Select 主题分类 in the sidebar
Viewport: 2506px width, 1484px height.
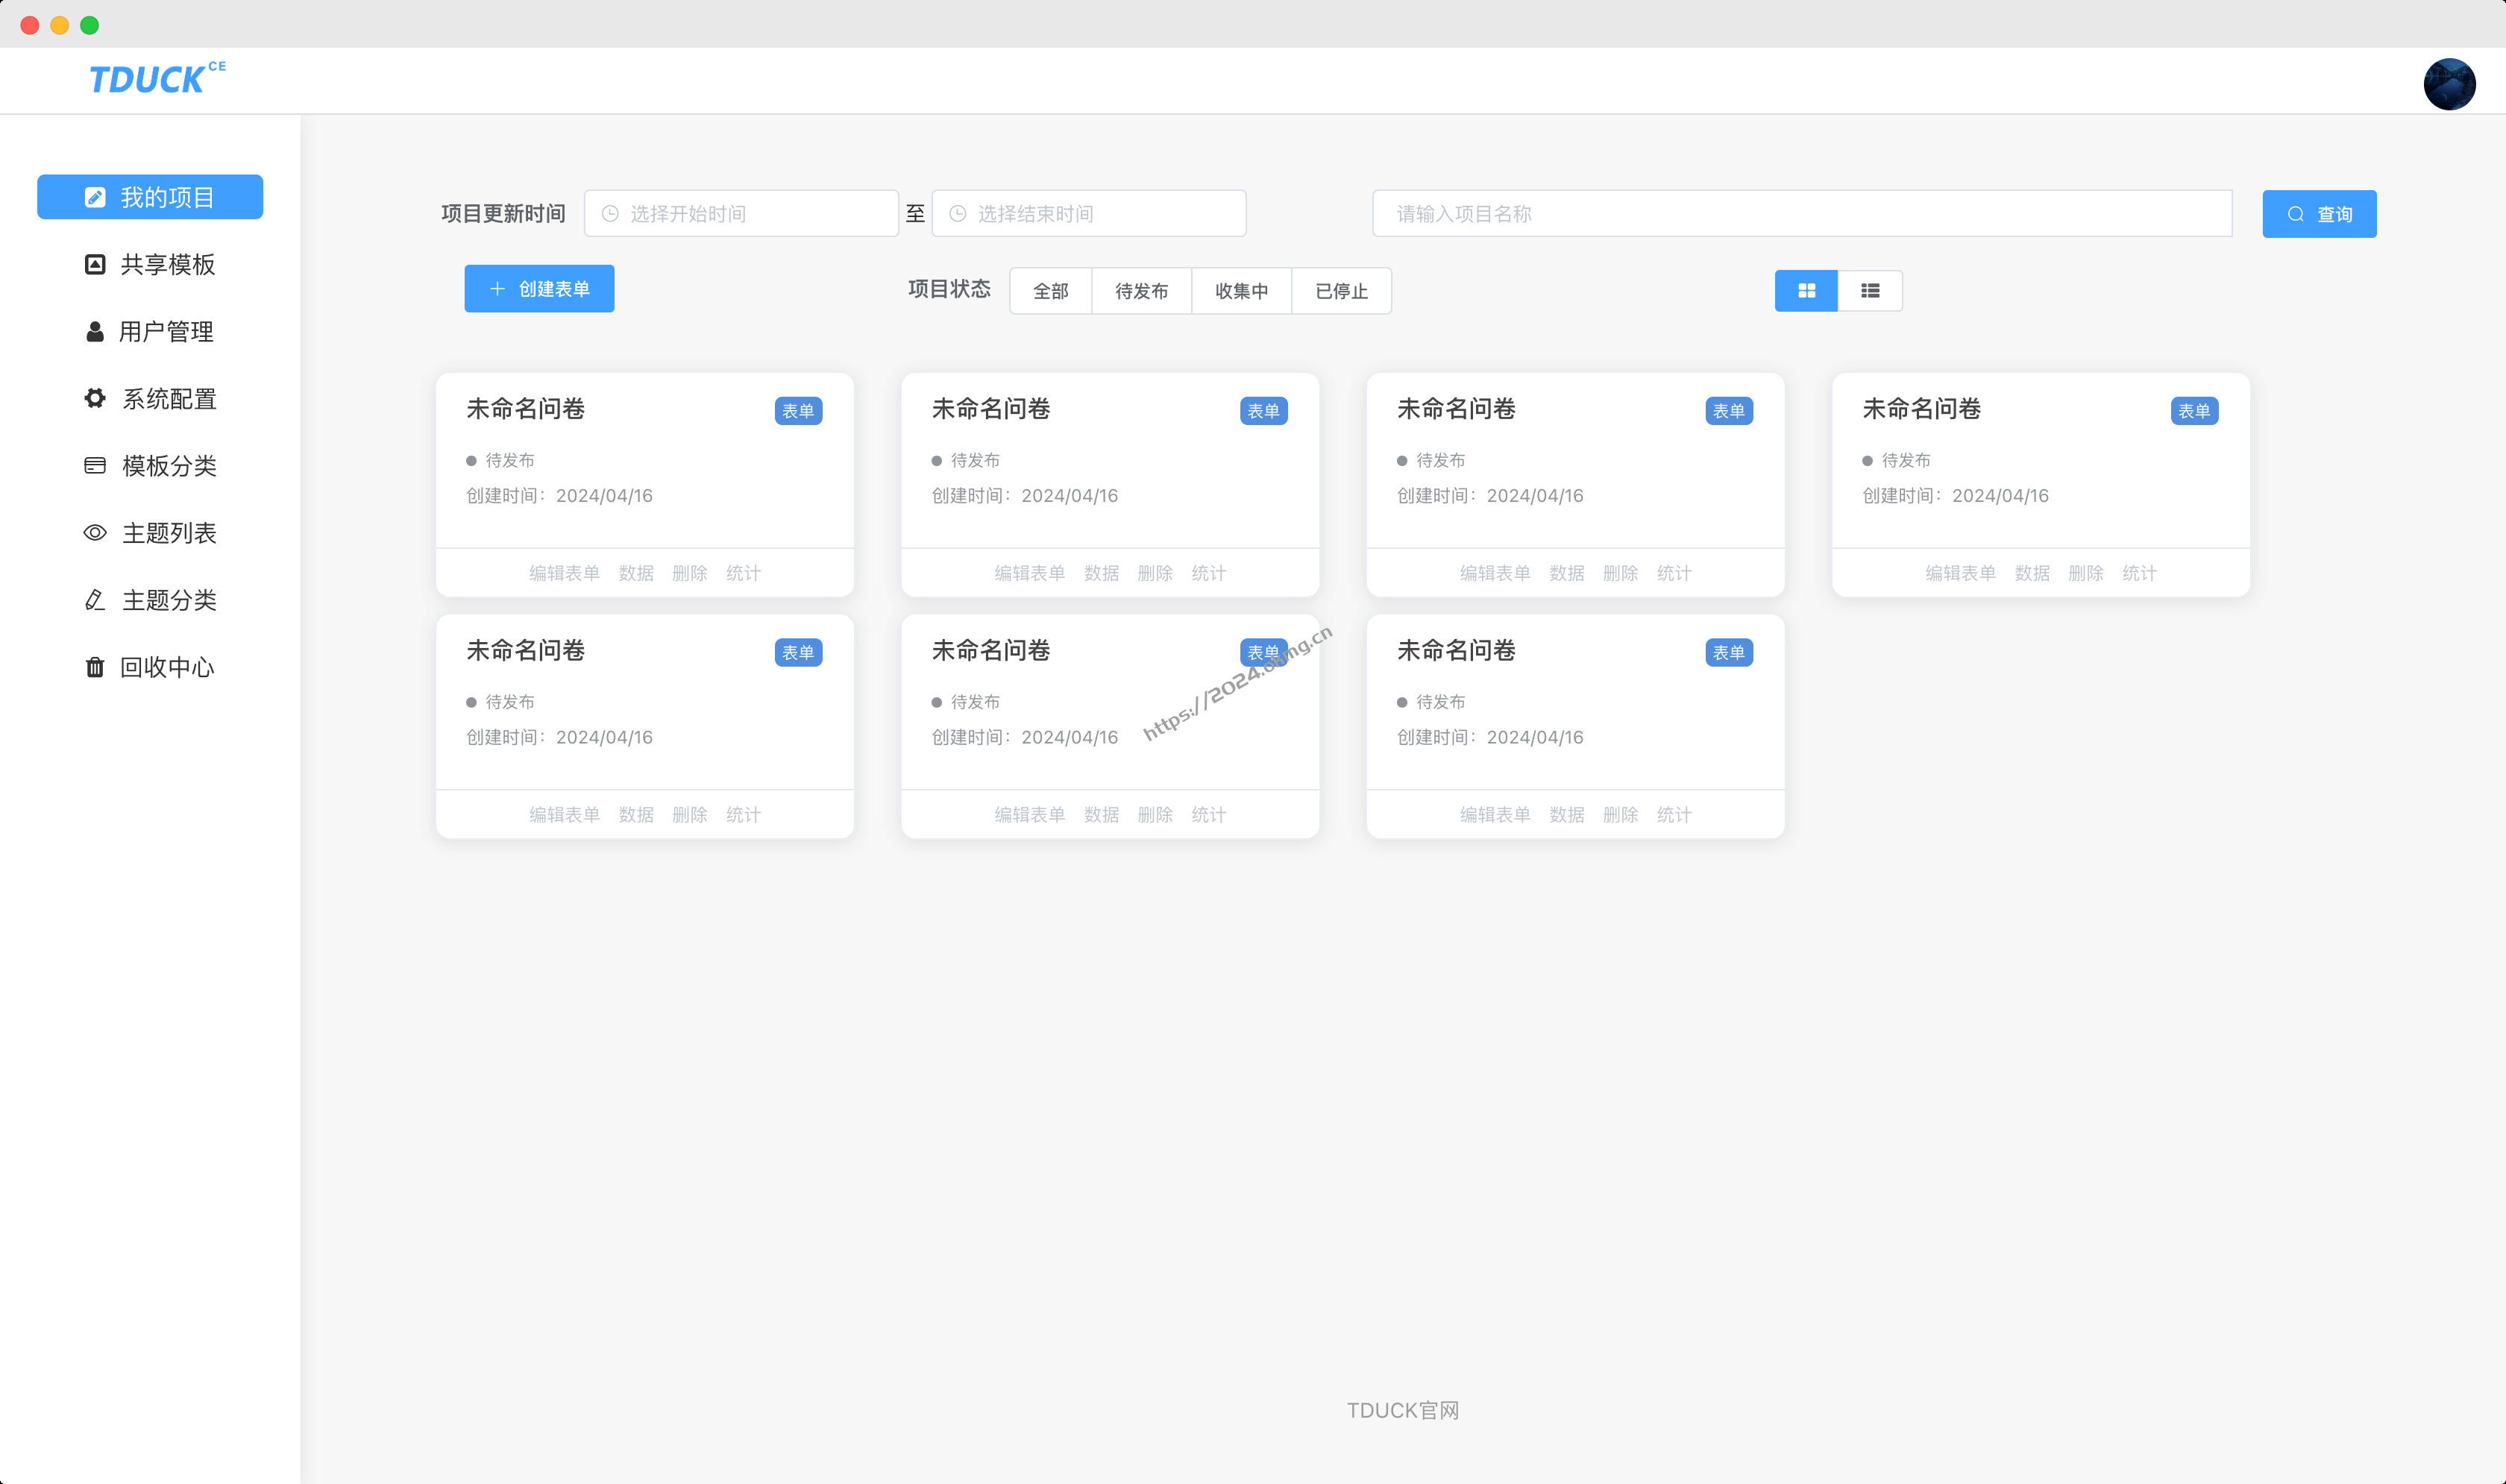point(150,599)
